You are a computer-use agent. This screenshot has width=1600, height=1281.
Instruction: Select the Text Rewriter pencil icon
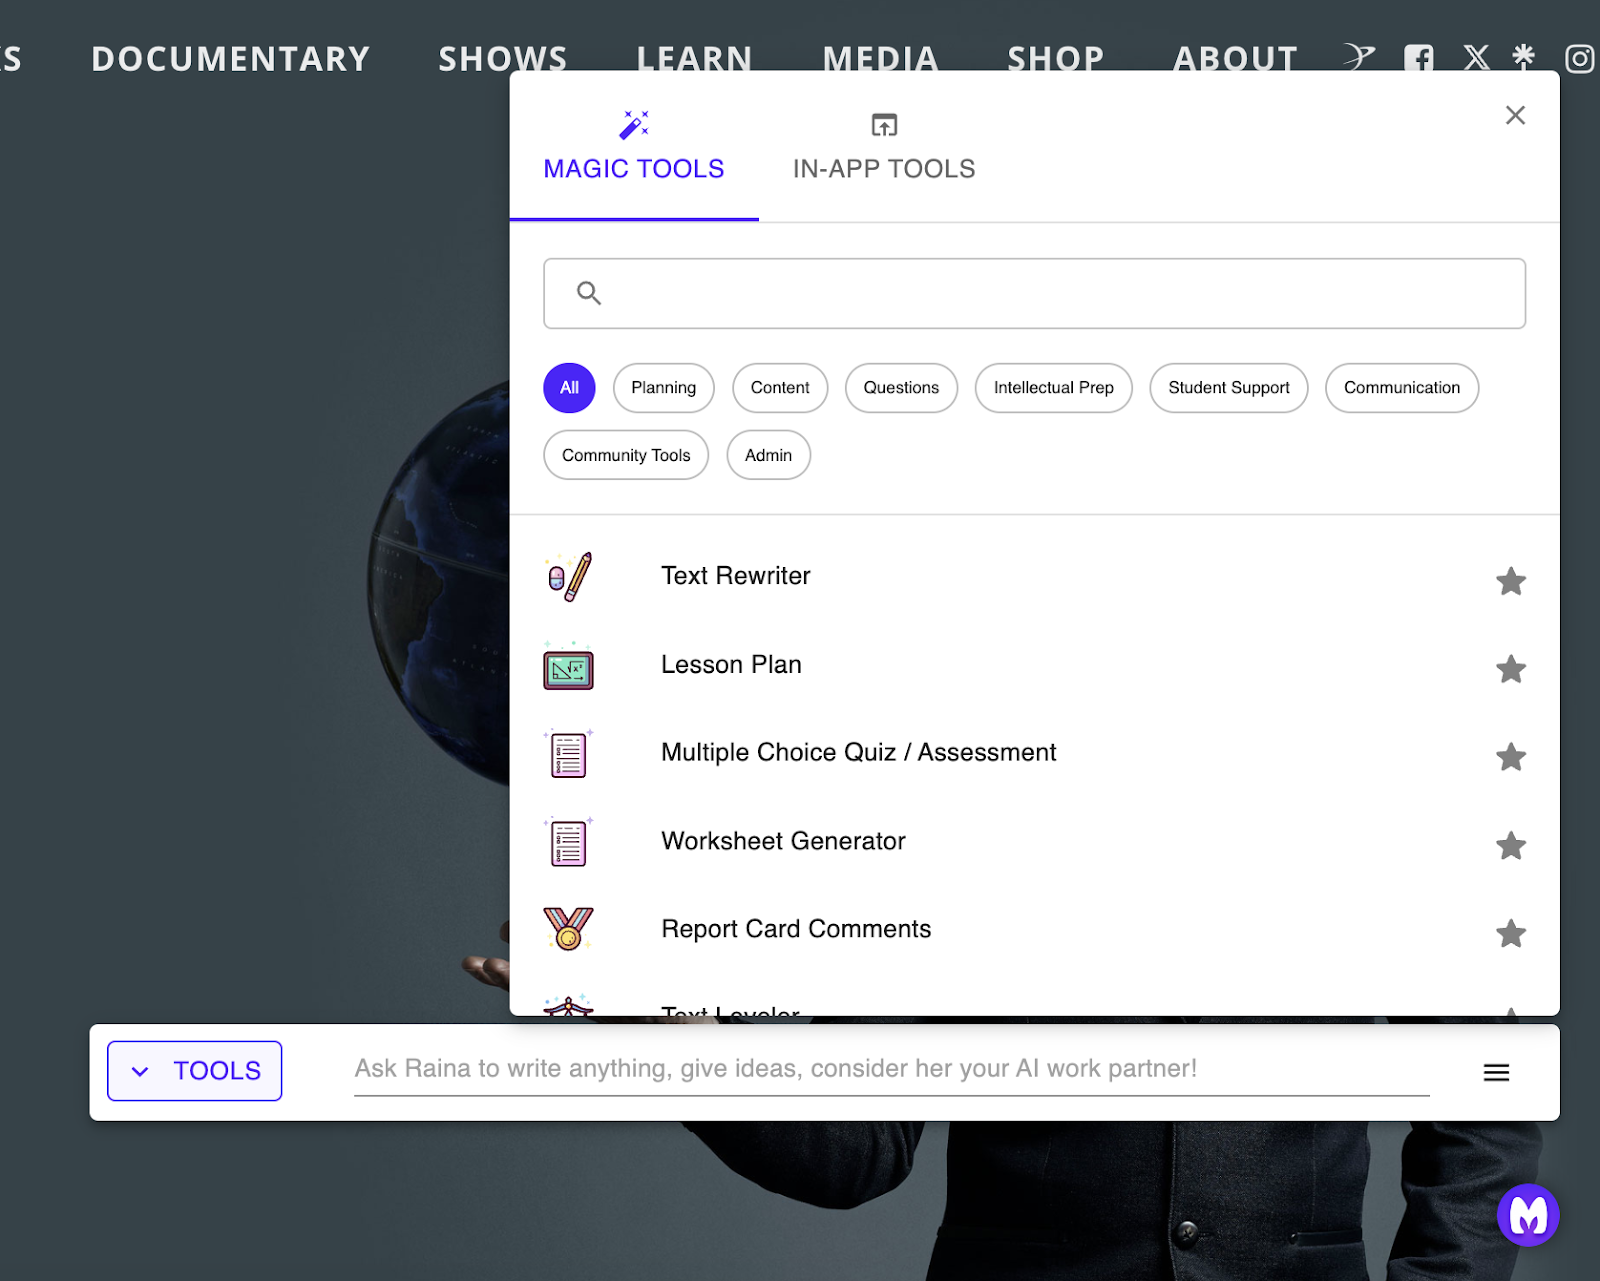pyautogui.click(x=567, y=576)
